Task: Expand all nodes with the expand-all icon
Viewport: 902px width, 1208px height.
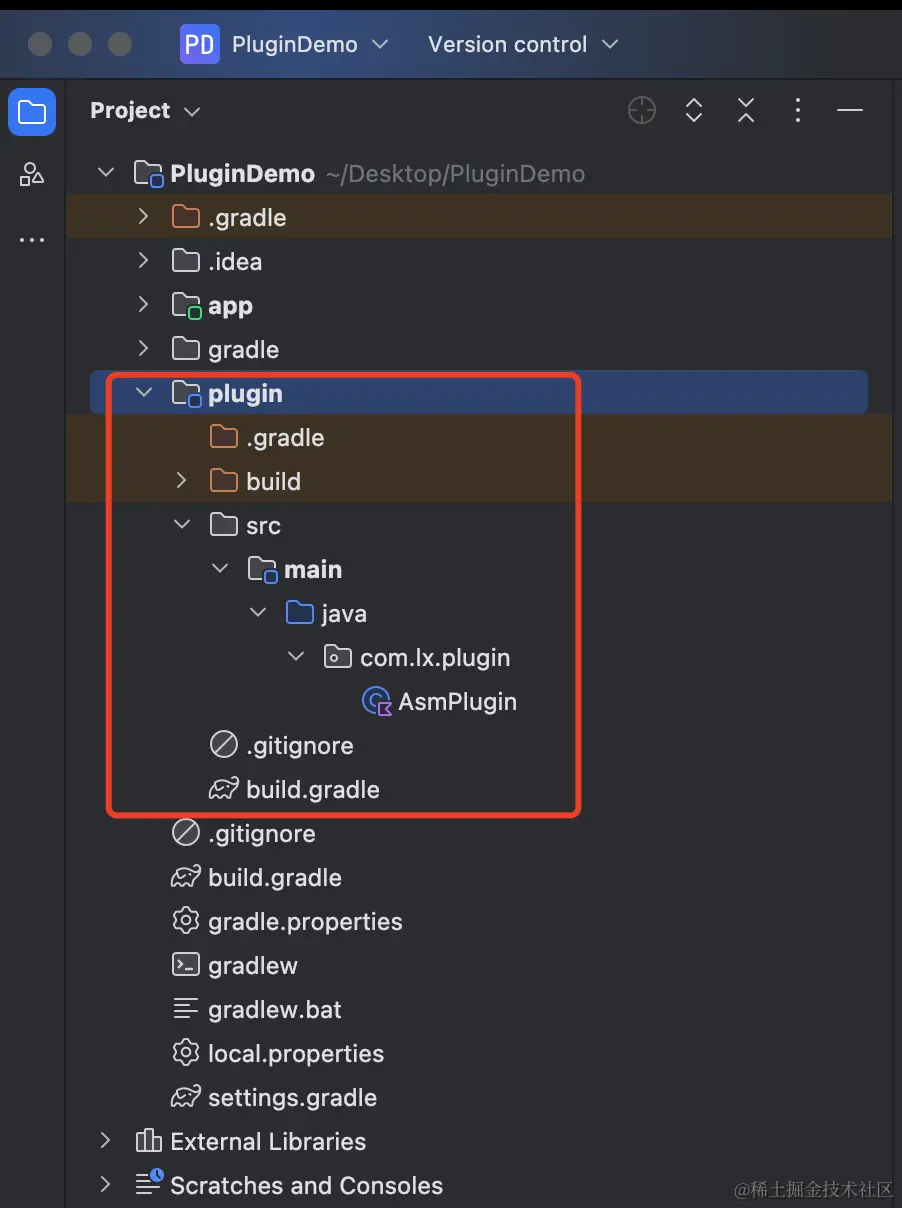Action: click(x=694, y=110)
